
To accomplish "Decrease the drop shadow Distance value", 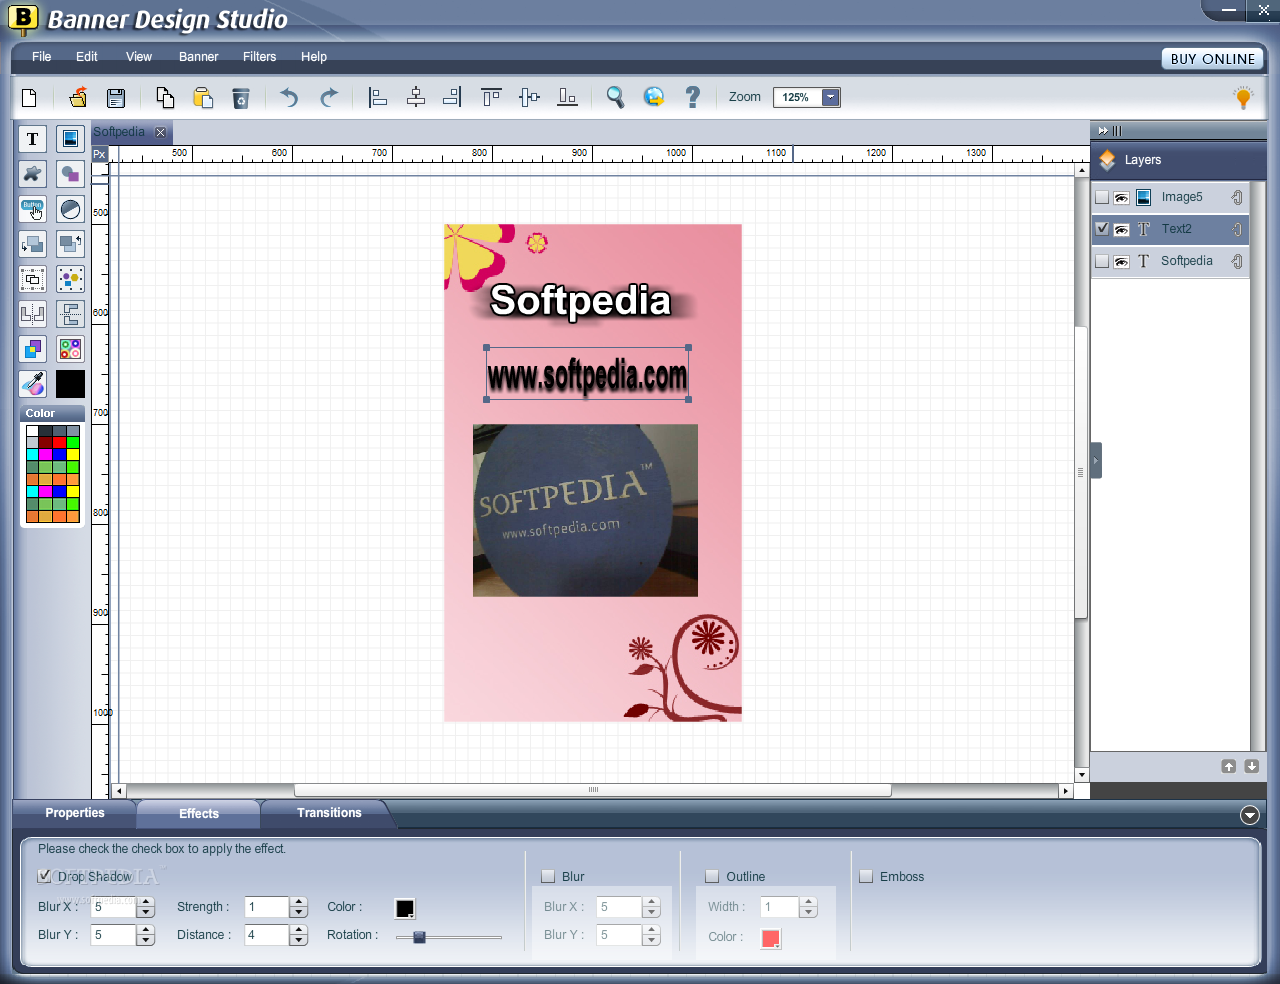I will pyautogui.click(x=298, y=940).
